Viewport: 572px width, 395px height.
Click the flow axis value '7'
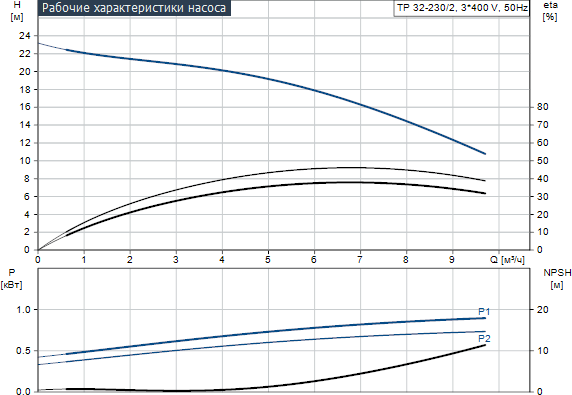pyautogui.click(x=360, y=260)
